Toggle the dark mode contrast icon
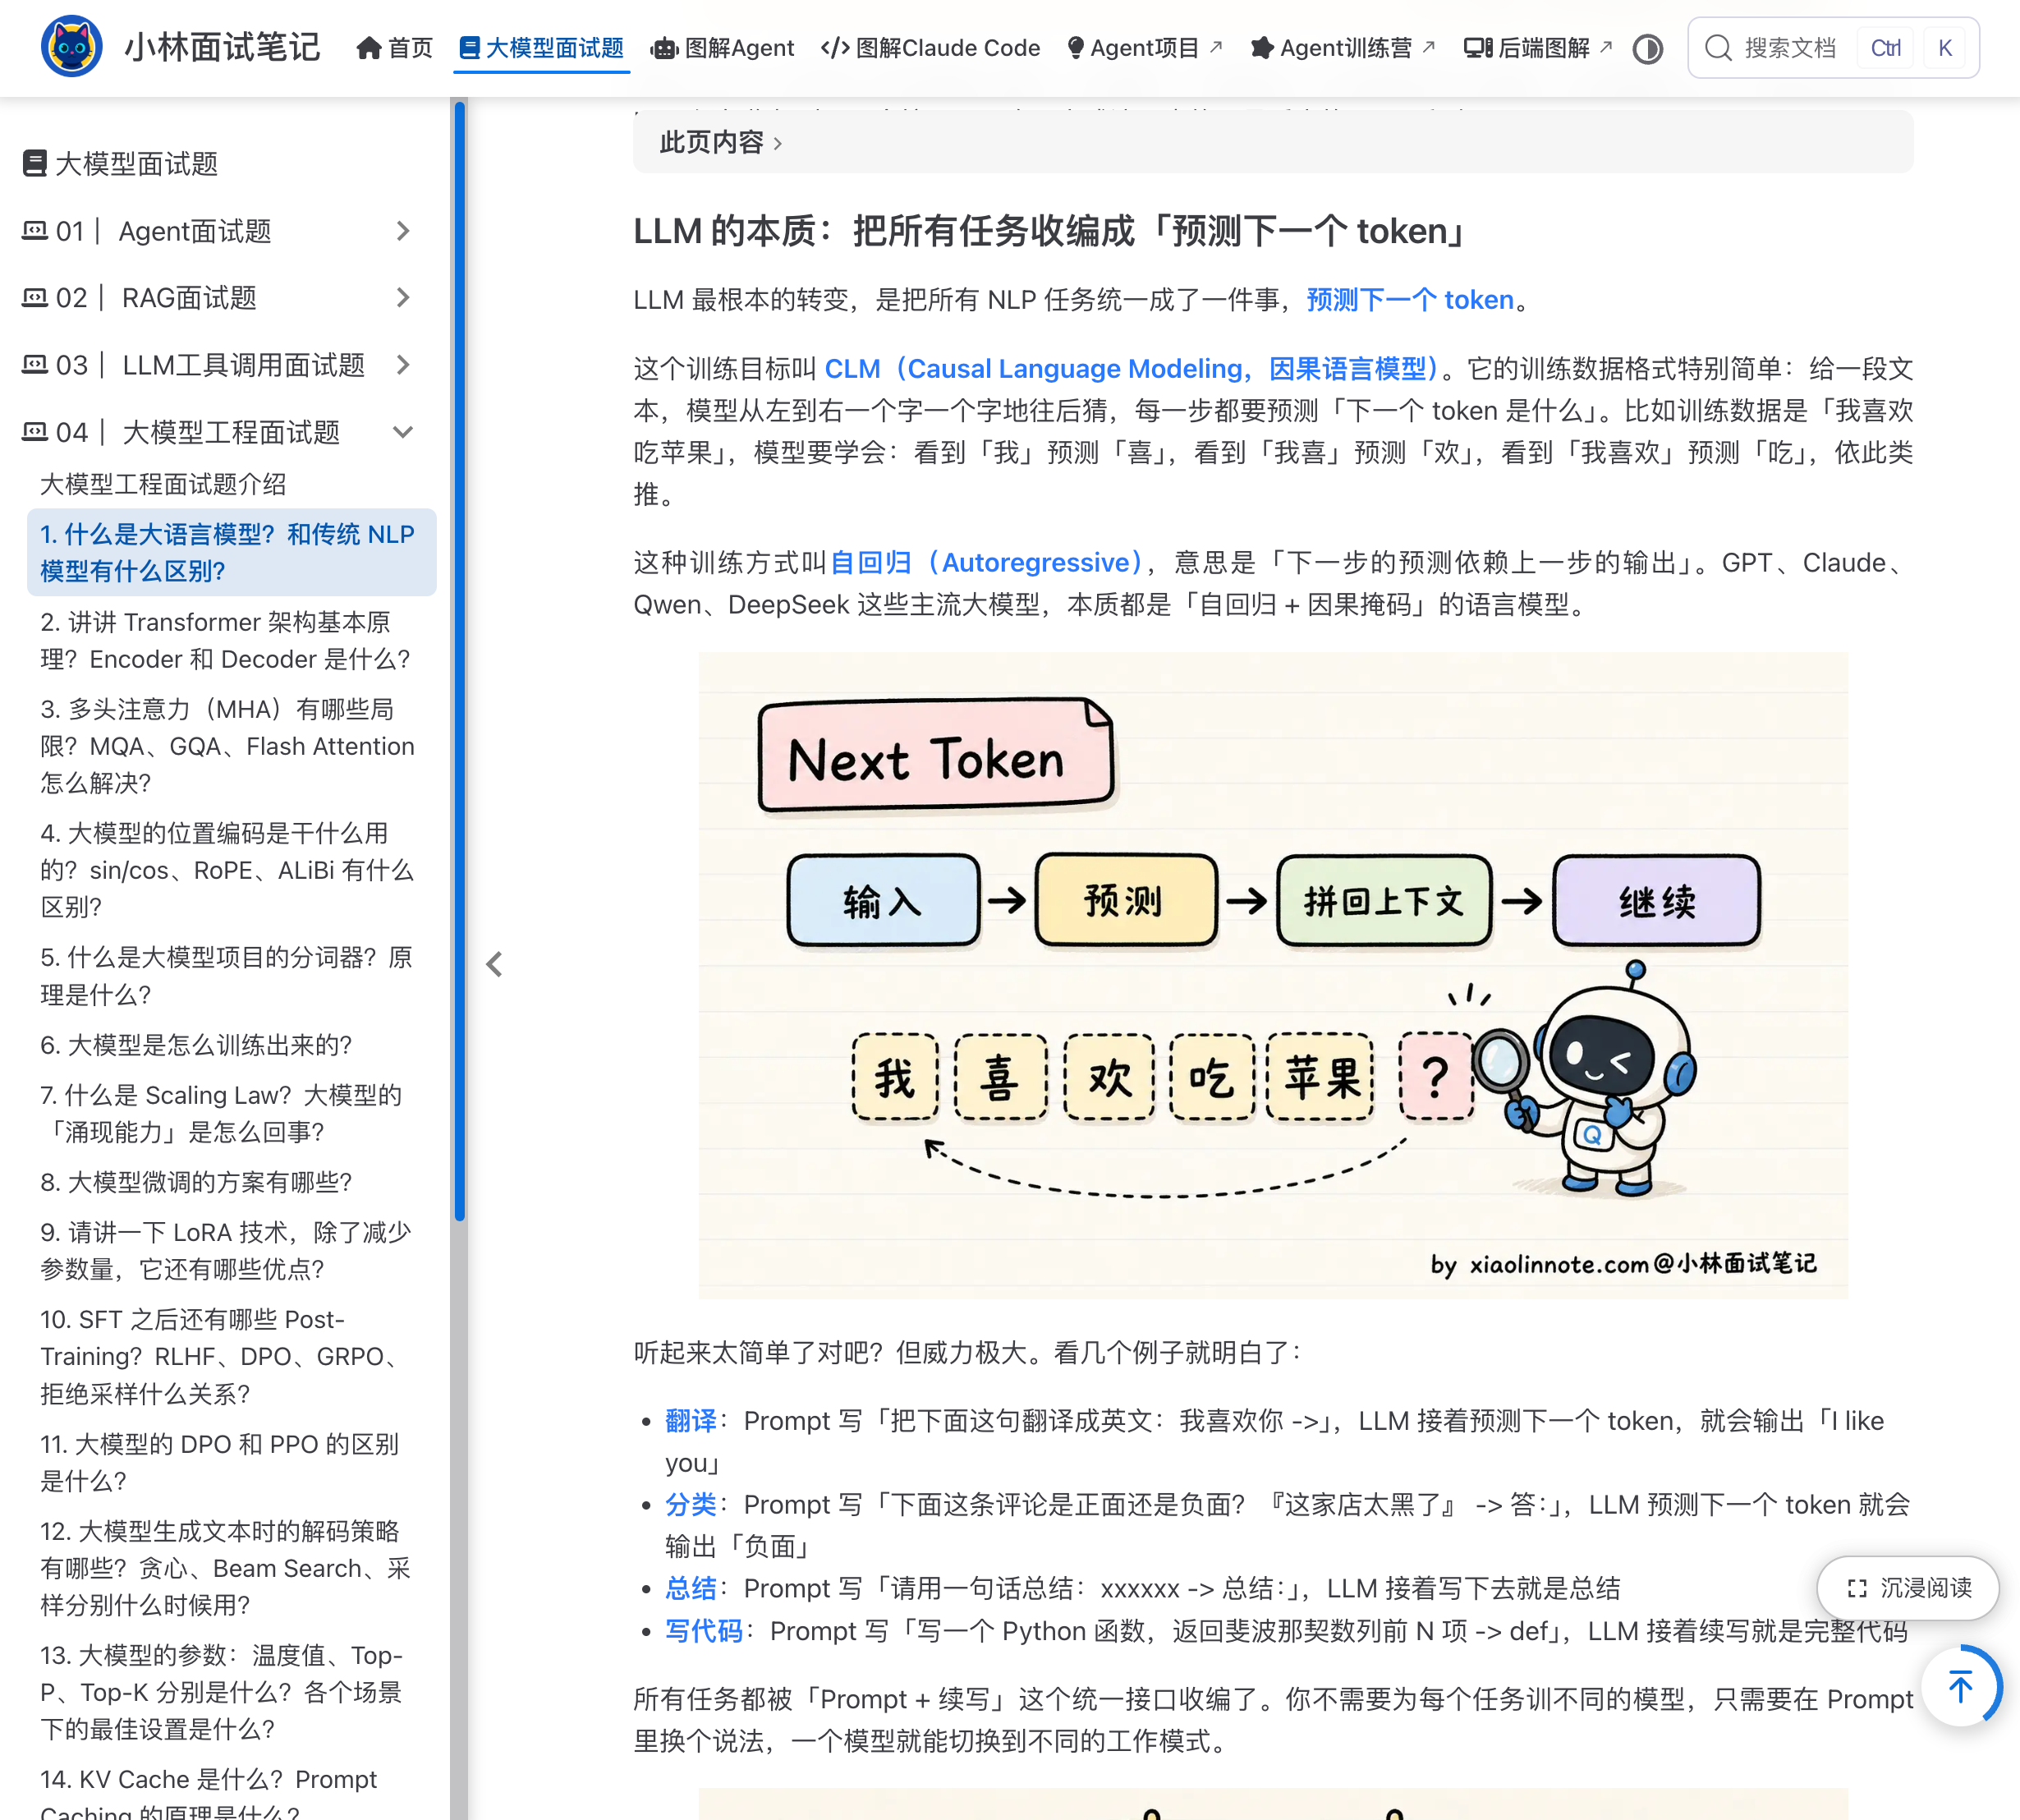 click(1648, 49)
